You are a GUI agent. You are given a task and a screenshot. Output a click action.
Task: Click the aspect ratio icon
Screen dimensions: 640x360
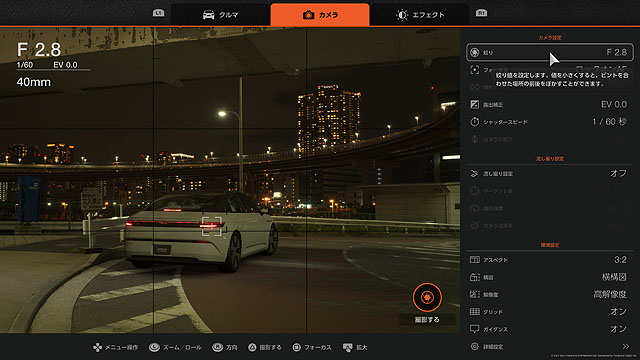[474, 260]
